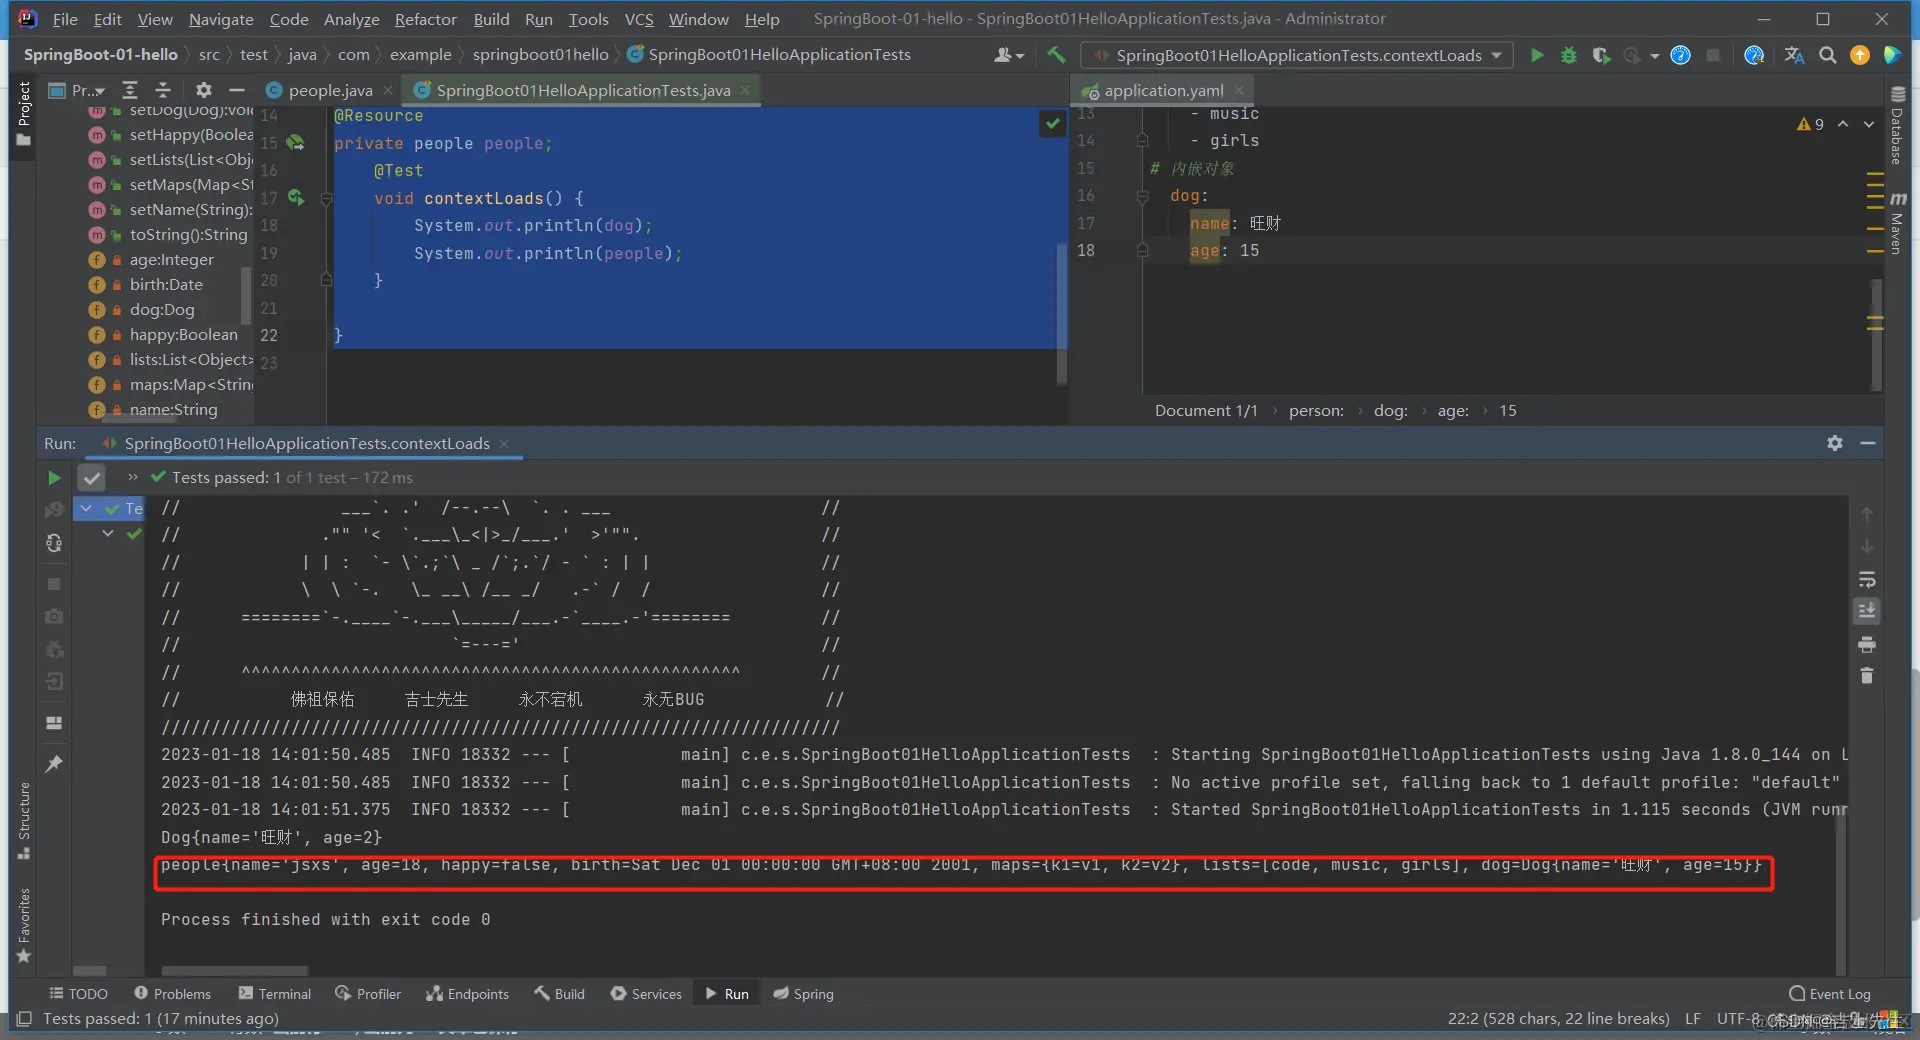The height and width of the screenshot is (1040, 1920).
Task: Open the Spring tool window
Action: tap(803, 994)
